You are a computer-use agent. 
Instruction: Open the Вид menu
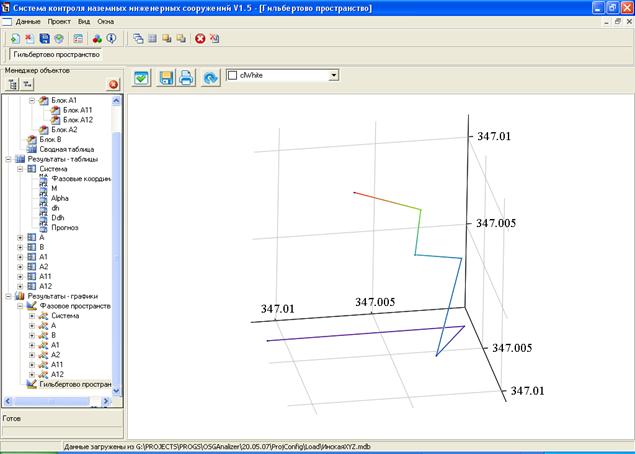84,21
